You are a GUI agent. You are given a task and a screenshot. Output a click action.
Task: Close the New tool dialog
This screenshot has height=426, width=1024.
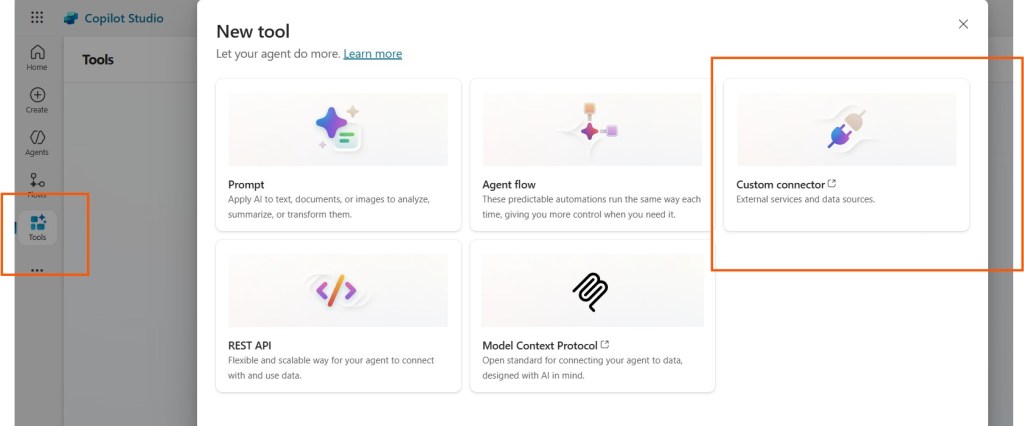pyautogui.click(x=963, y=24)
